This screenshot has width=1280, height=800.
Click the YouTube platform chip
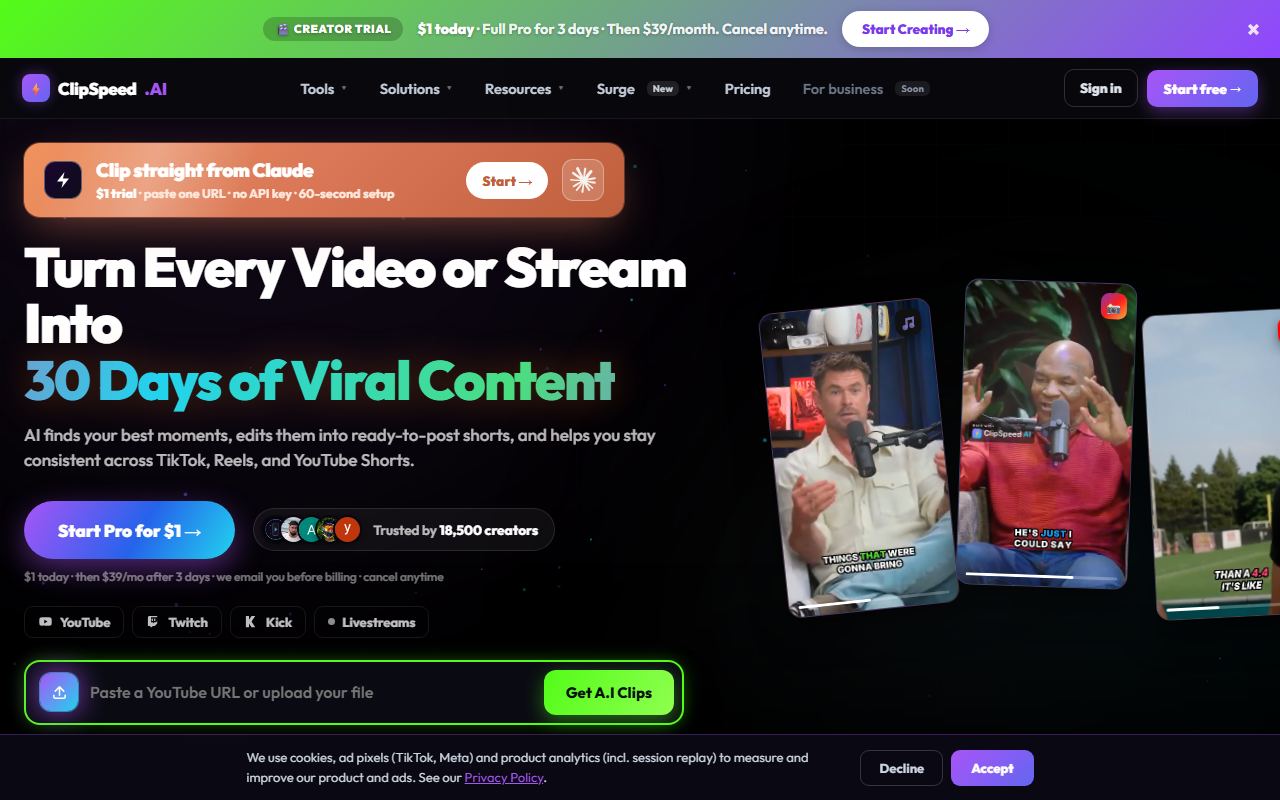tap(74, 622)
